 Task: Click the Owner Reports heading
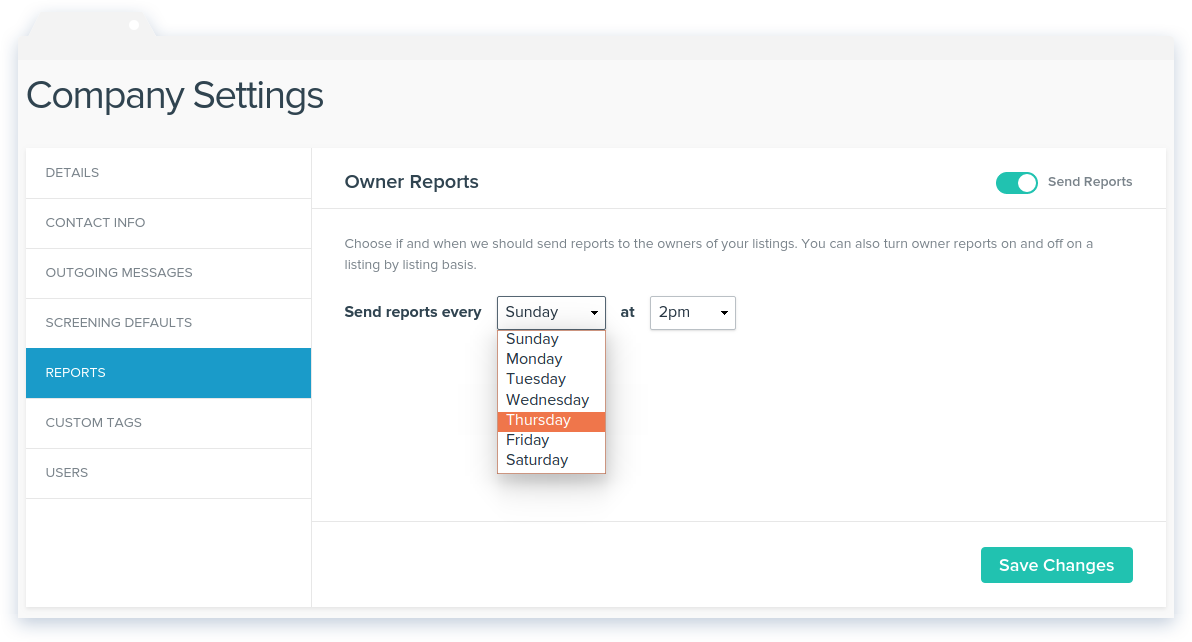click(x=411, y=182)
